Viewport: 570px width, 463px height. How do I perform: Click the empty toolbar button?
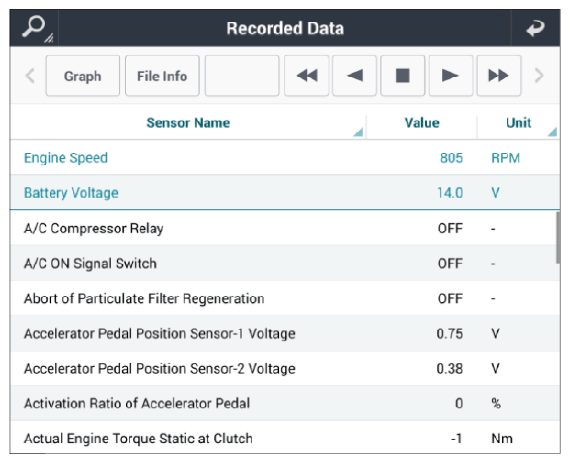point(242,76)
